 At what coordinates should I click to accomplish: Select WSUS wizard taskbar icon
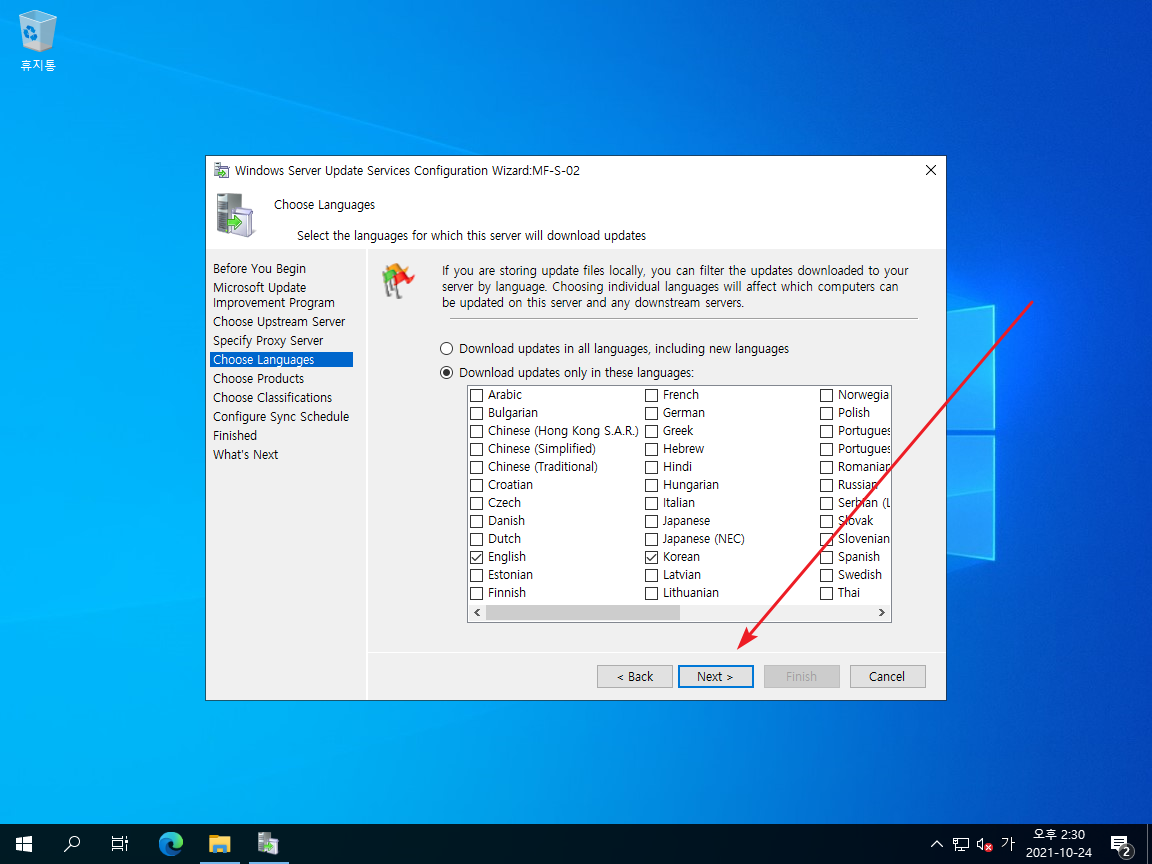point(268,843)
